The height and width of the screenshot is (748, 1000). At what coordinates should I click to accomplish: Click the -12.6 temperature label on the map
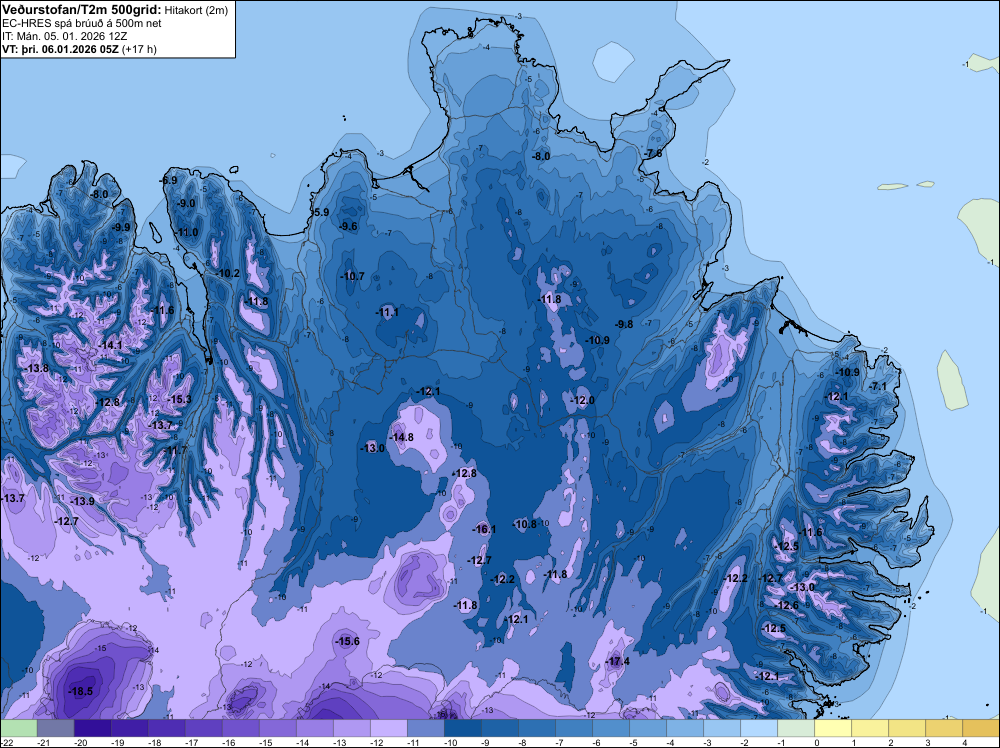point(786,605)
